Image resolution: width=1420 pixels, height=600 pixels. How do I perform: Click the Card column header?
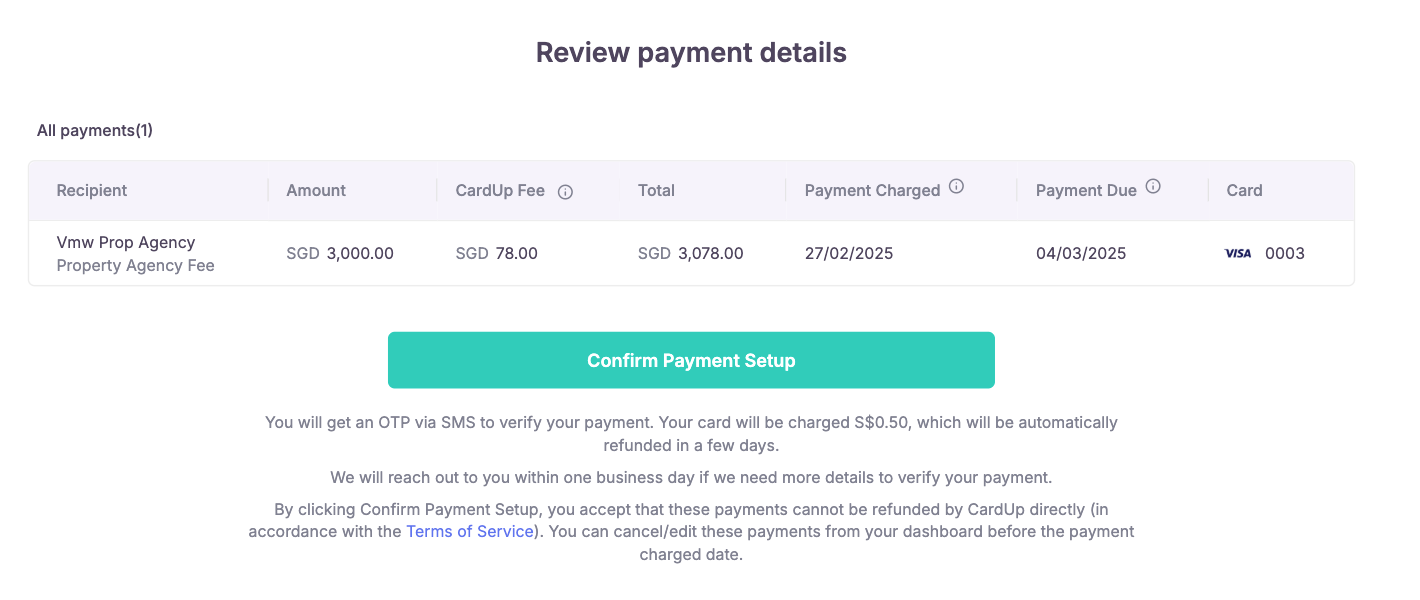pos(1244,190)
